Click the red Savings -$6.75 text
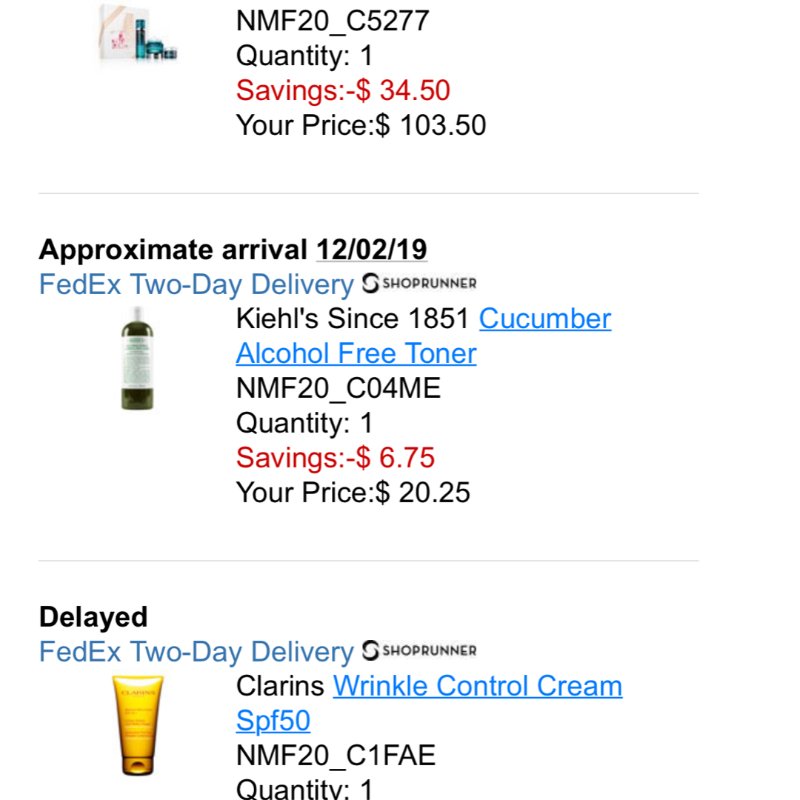Image resolution: width=800 pixels, height=800 pixels. 335,458
